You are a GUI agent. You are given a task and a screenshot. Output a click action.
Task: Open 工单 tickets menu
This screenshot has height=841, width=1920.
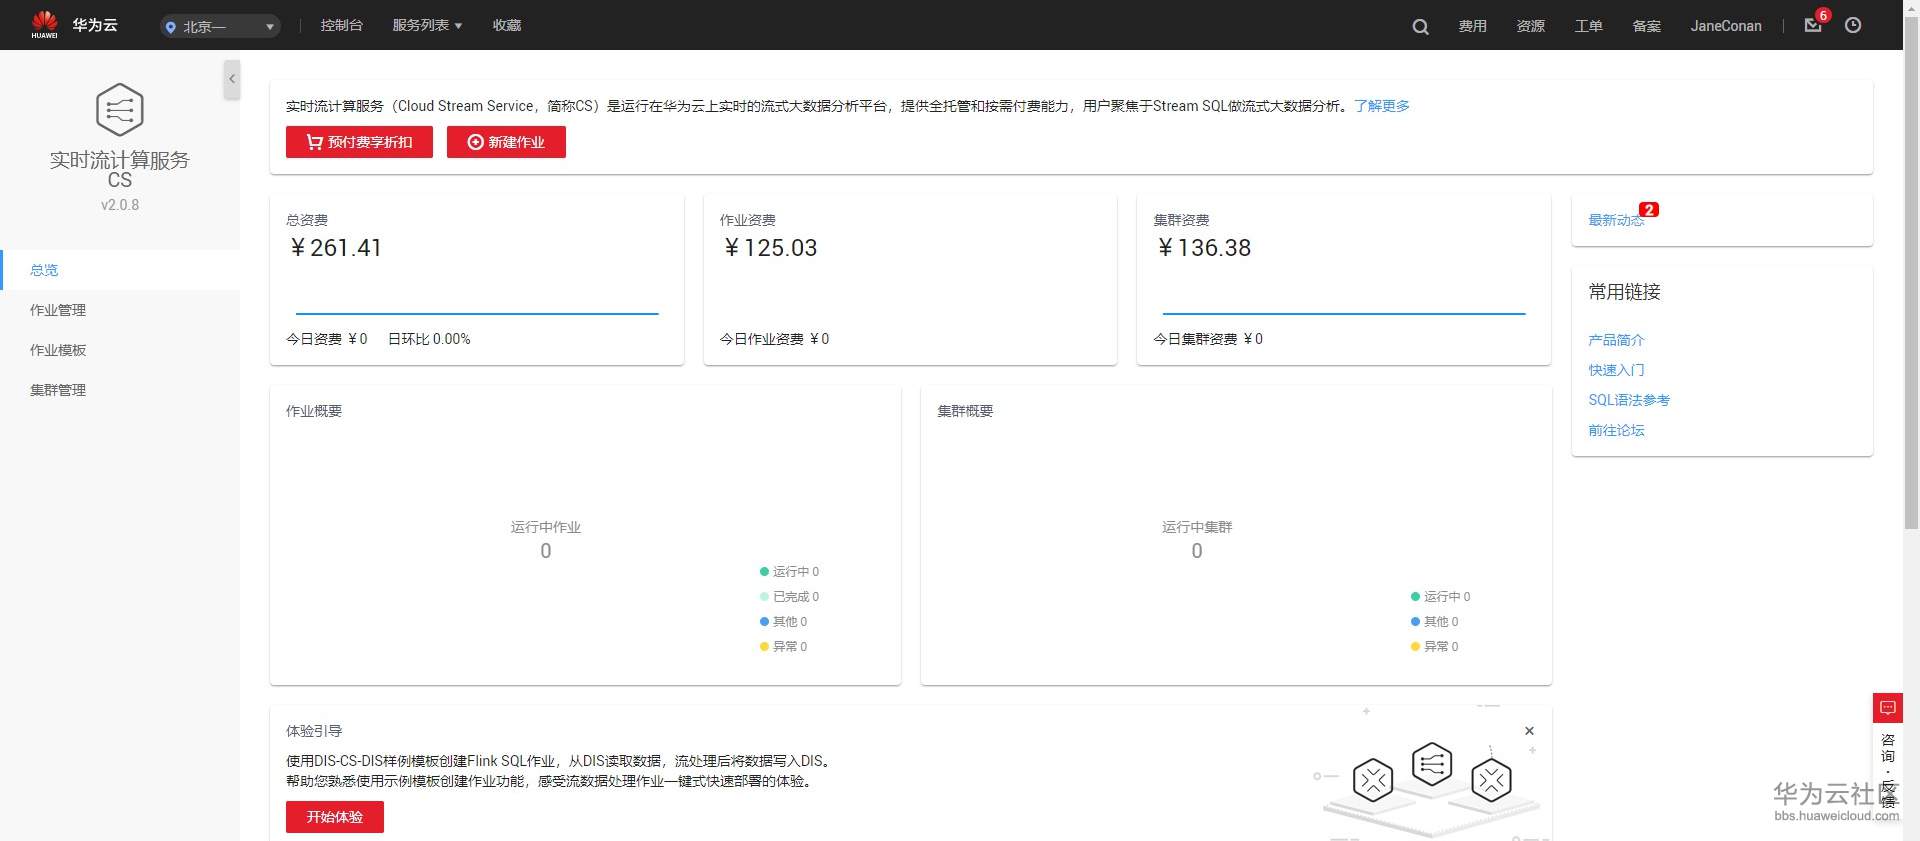pyautogui.click(x=1589, y=26)
